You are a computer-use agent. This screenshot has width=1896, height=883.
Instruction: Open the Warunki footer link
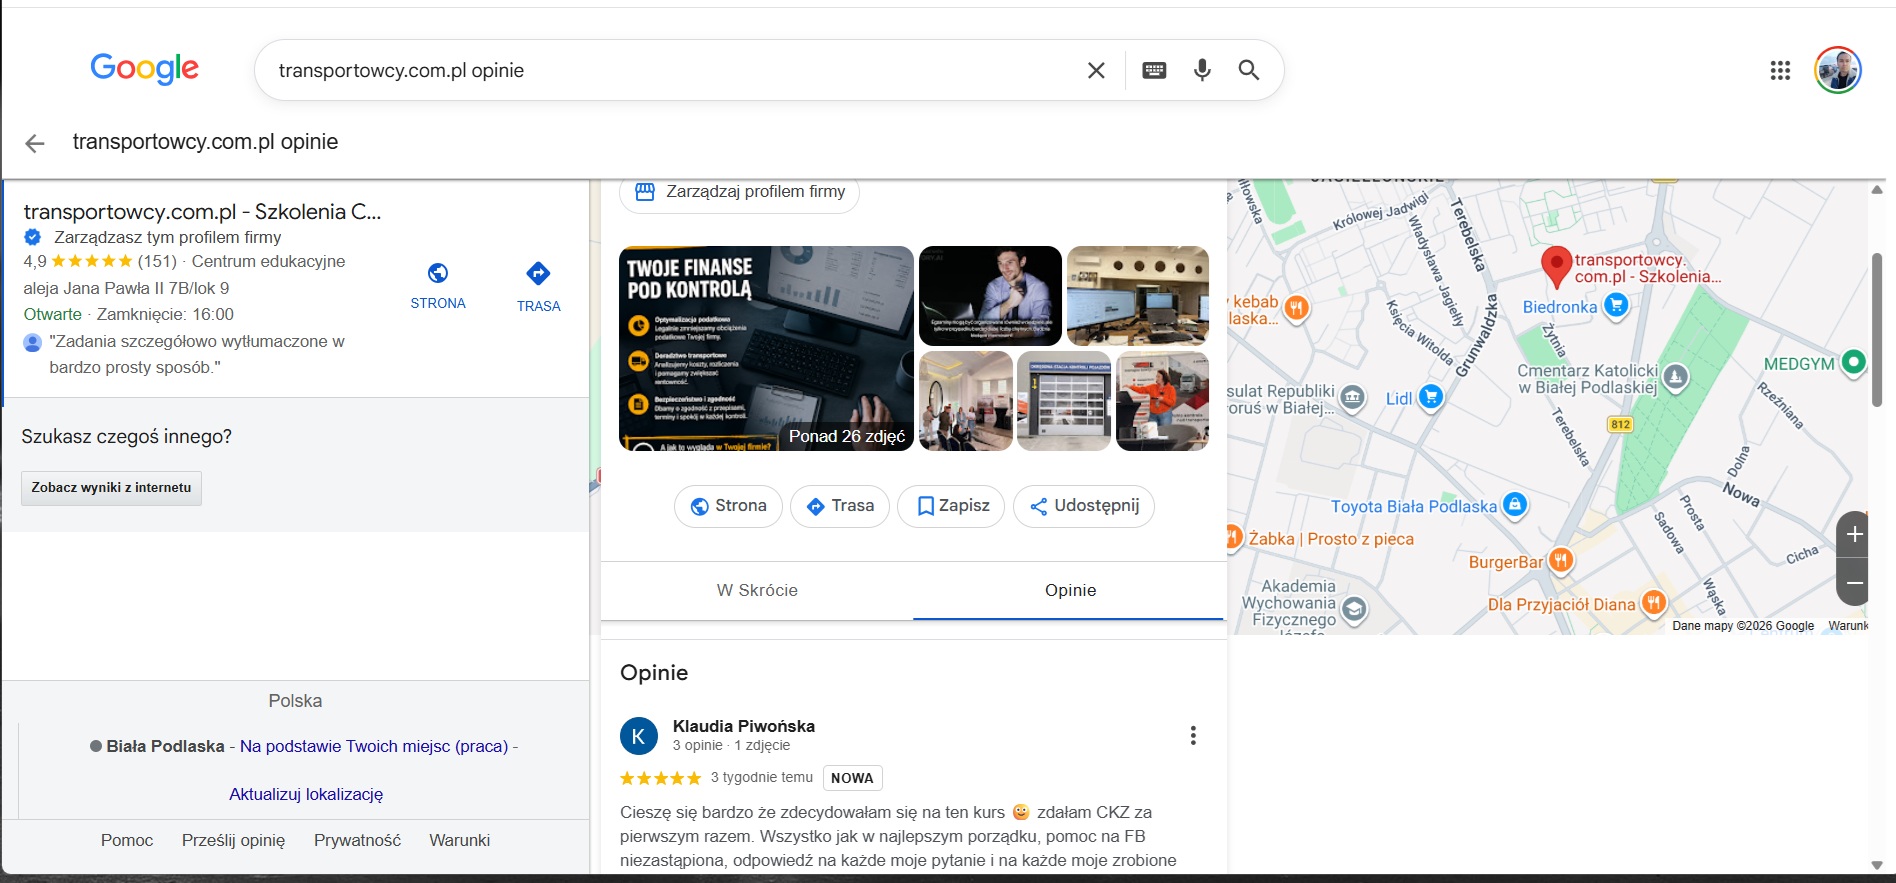pos(460,840)
